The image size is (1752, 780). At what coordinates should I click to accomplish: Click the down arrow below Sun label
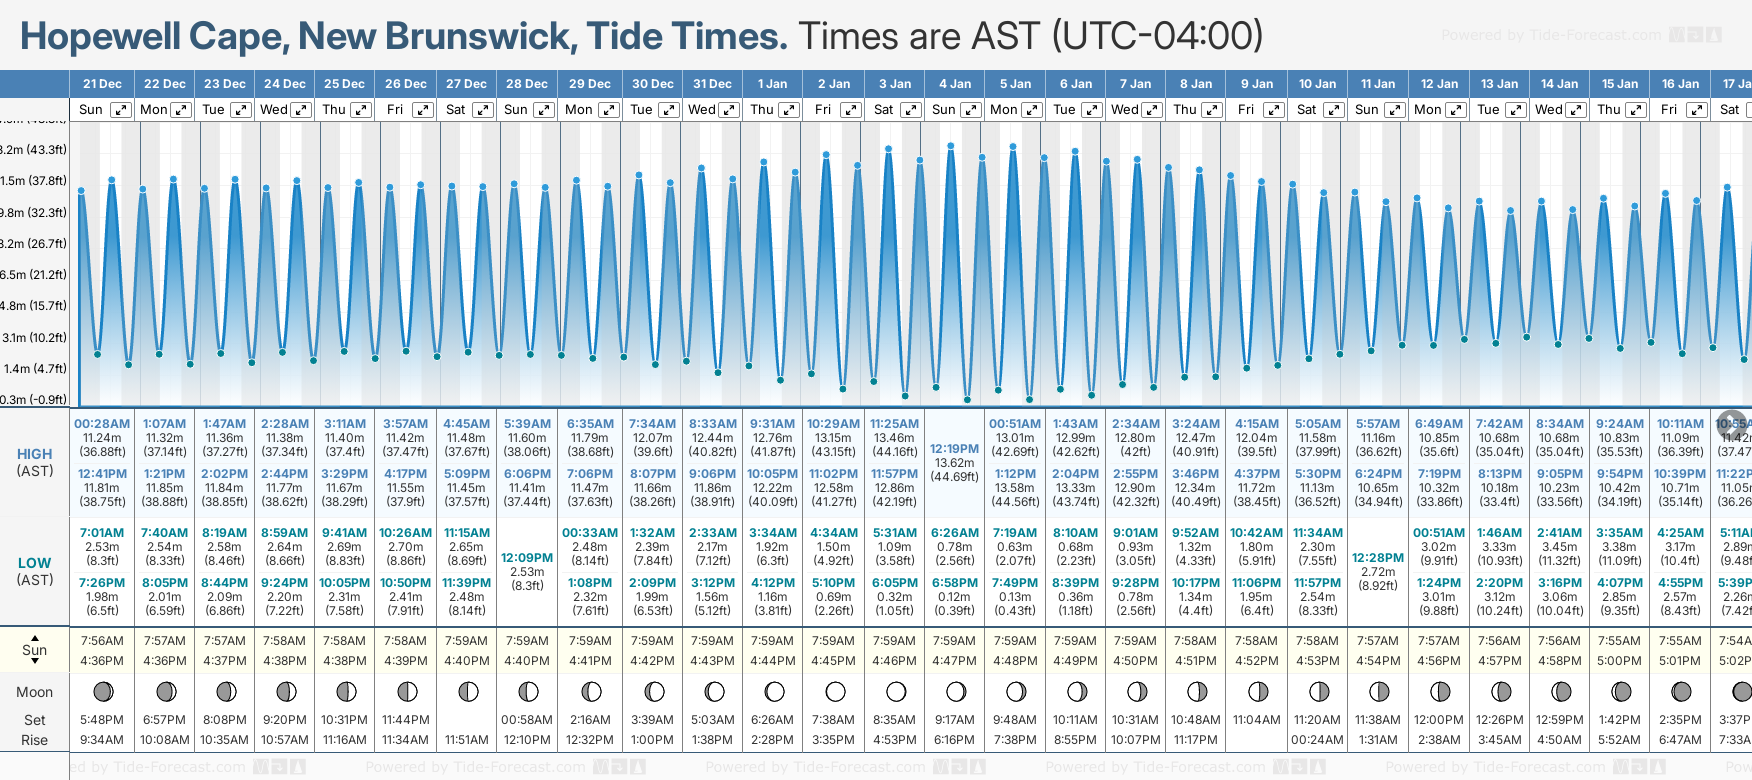coord(35,662)
